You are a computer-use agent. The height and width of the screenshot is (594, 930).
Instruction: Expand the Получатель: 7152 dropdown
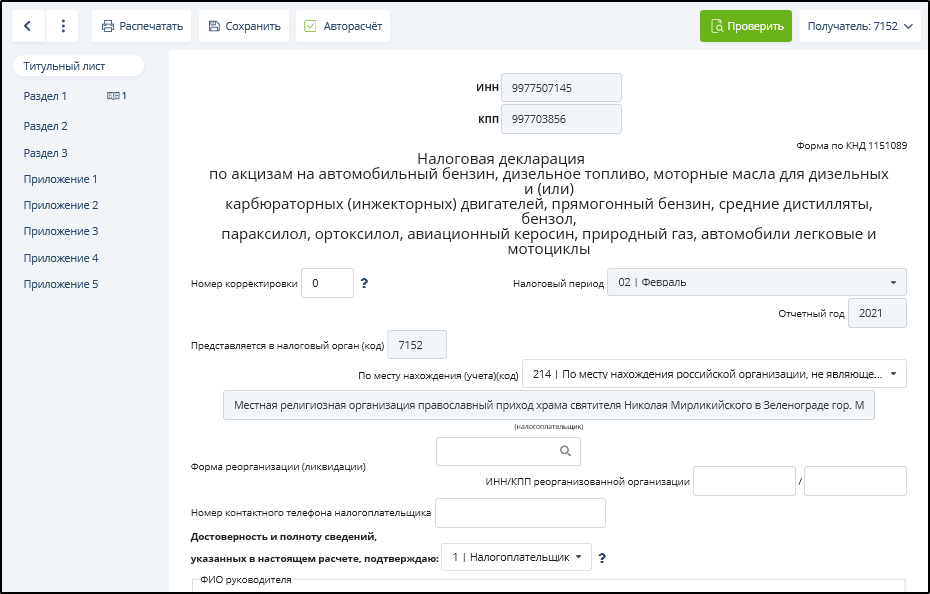[x=860, y=26]
